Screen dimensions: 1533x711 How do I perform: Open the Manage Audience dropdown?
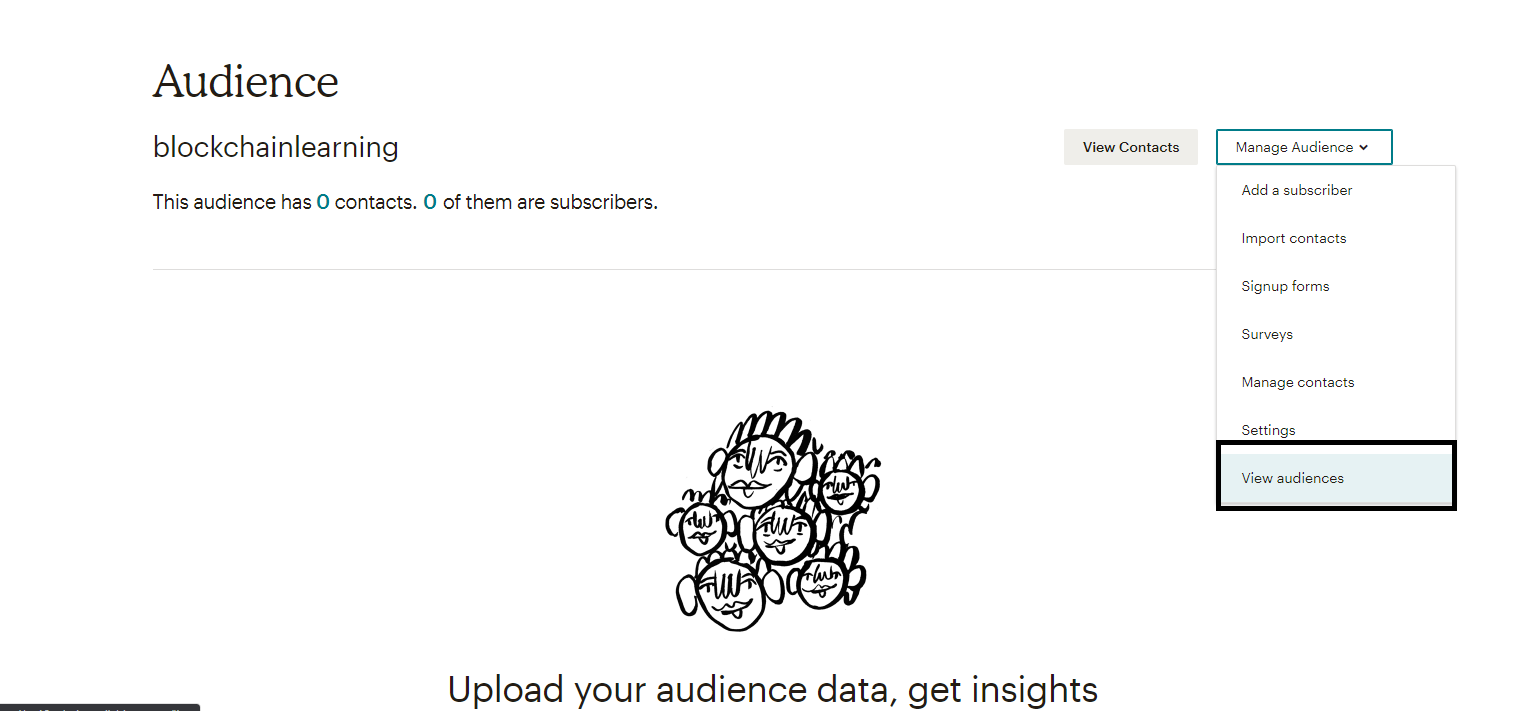pos(1304,147)
